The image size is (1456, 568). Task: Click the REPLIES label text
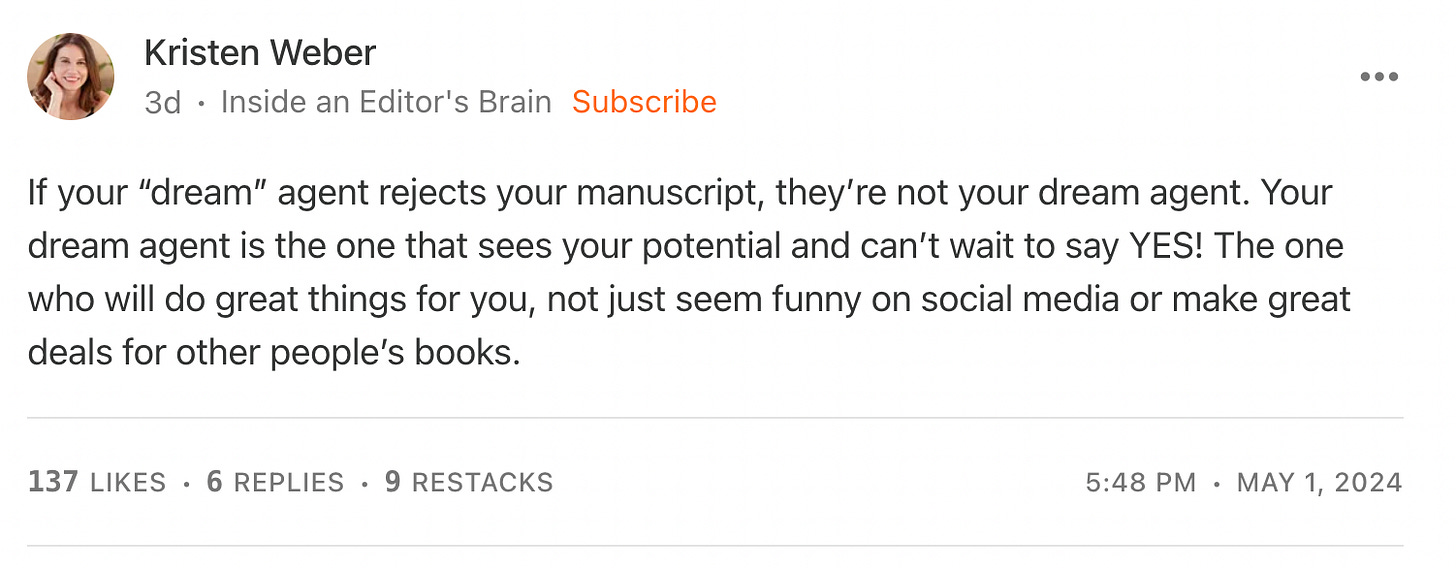289,482
